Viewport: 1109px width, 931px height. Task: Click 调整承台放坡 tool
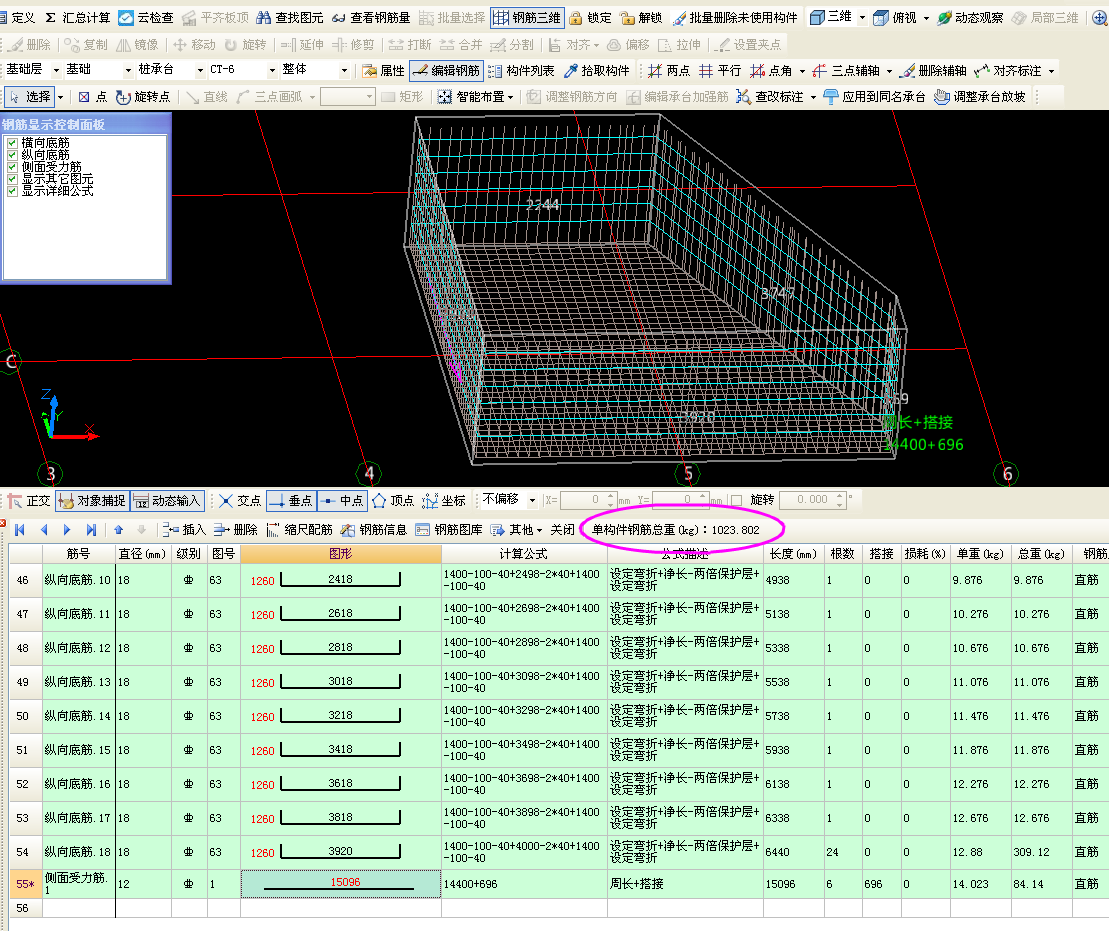coord(980,97)
